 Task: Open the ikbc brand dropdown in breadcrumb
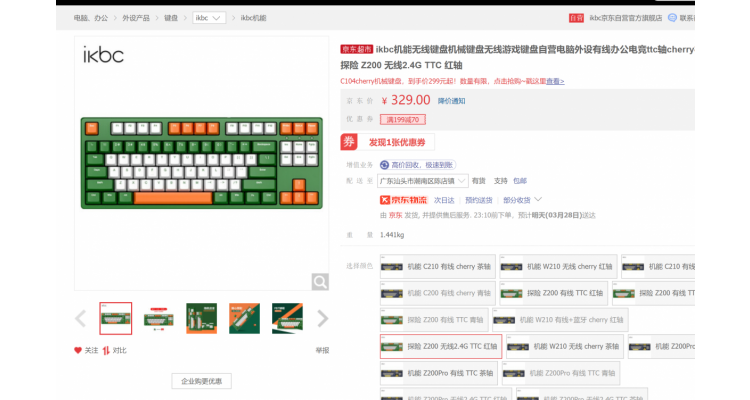click(209, 18)
